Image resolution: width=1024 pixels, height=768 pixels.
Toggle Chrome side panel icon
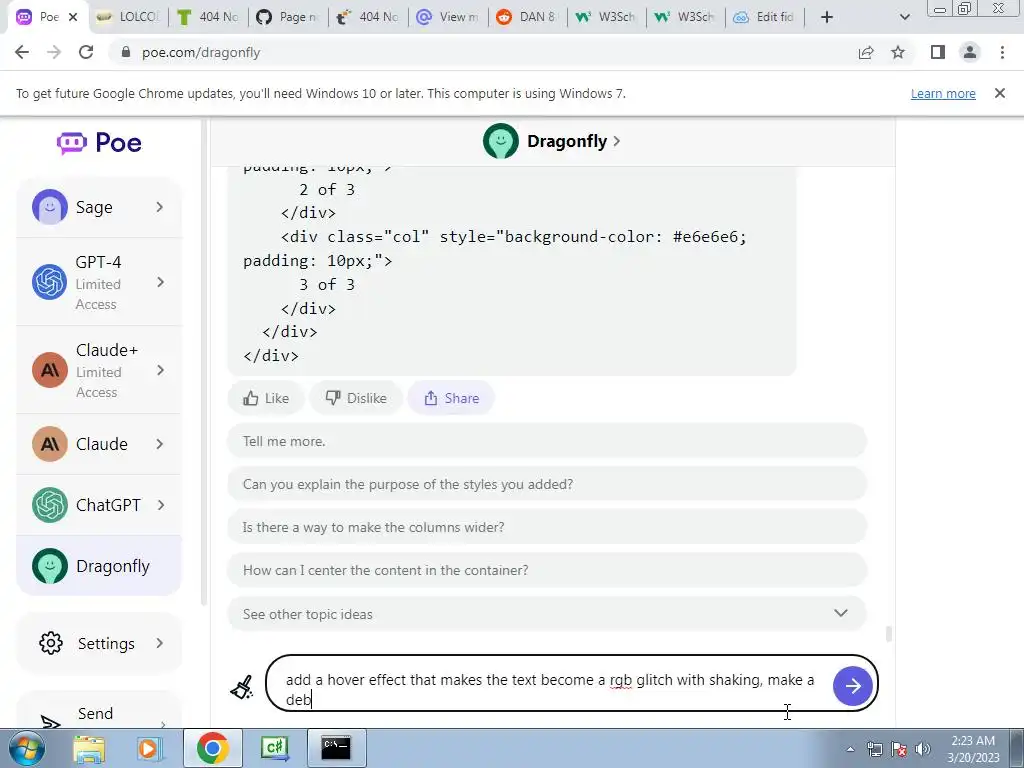(938, 52)
